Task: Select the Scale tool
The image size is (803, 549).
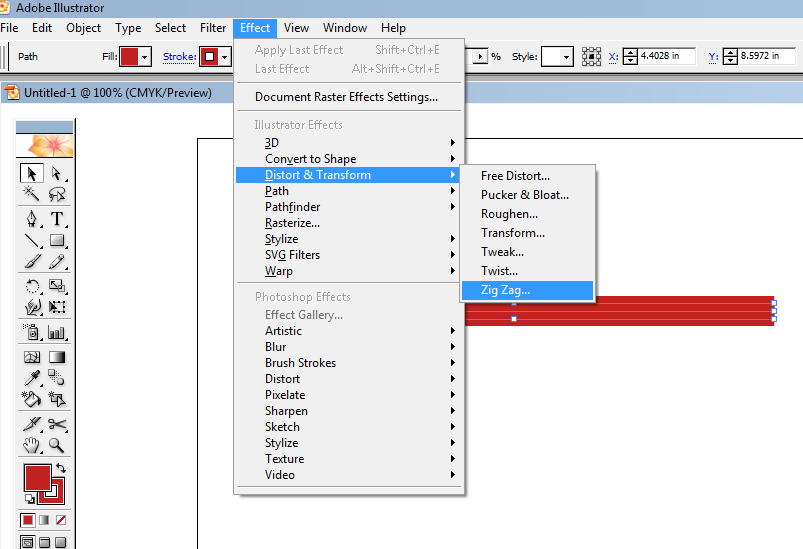Action: click(x=57, y=286)
